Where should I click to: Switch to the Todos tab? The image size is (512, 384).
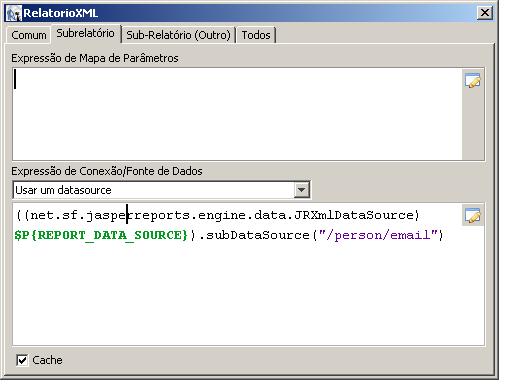pyautogui.click(x=256, y=35)
